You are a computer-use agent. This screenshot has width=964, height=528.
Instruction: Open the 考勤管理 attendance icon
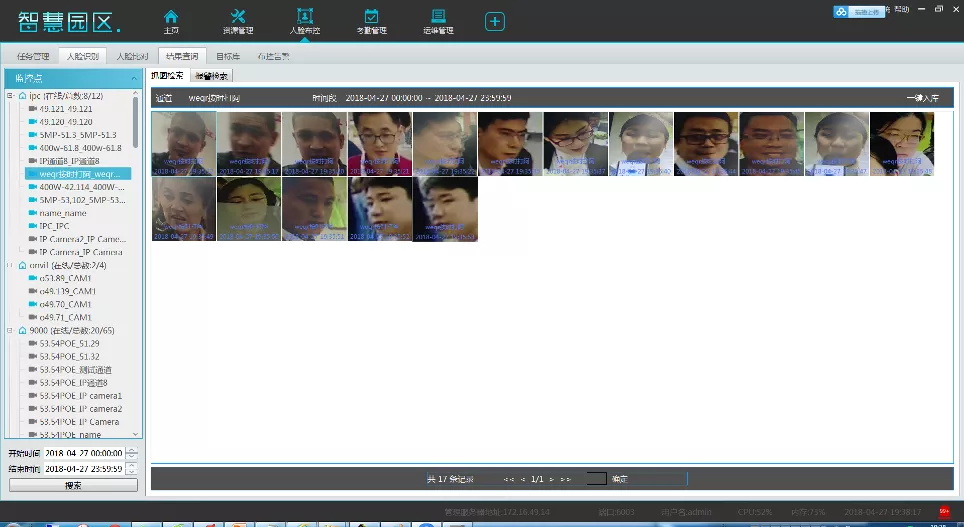pos(371,20)
